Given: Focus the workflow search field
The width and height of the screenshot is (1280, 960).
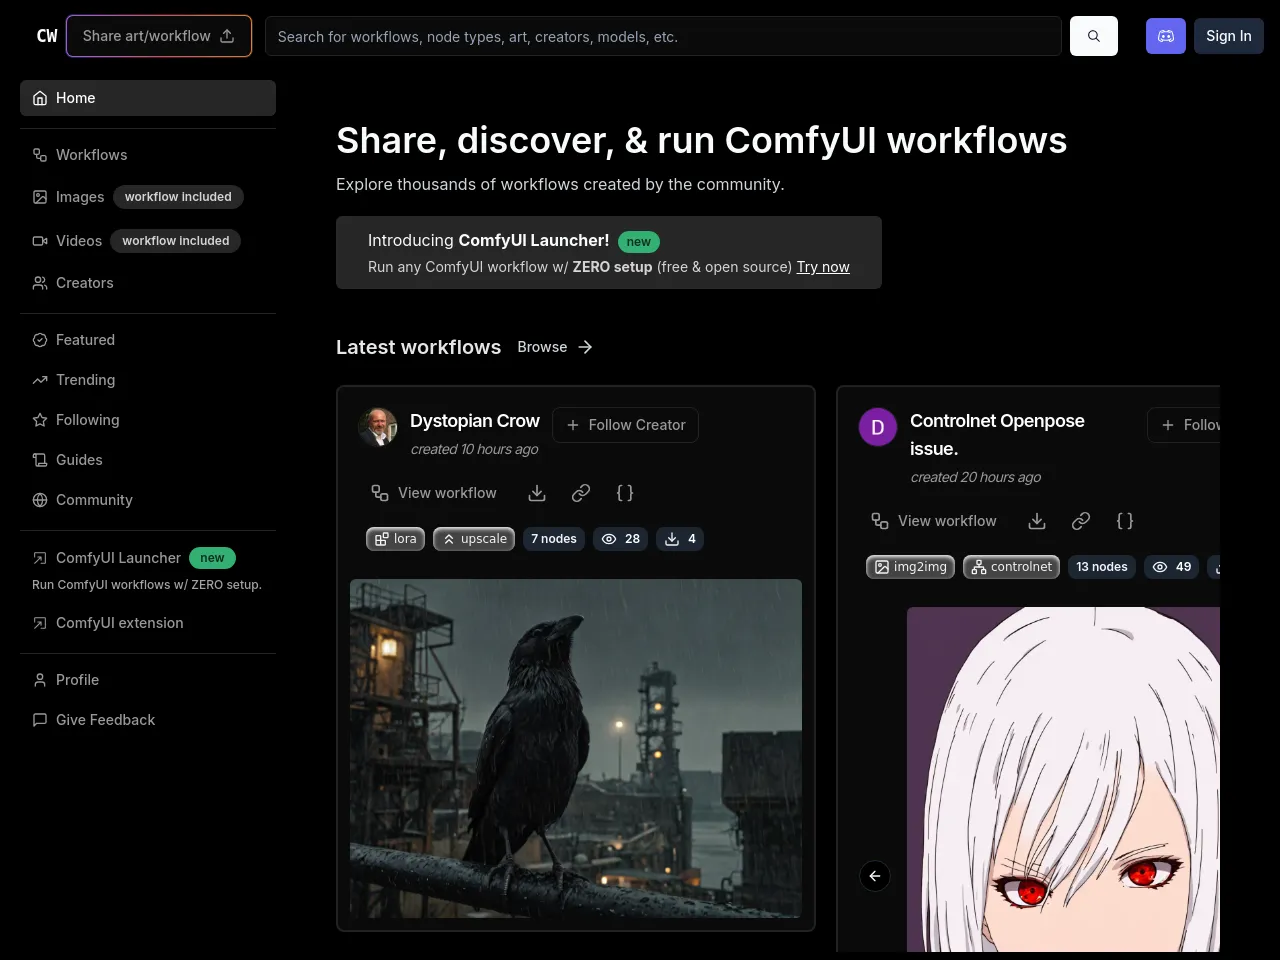Looking at the screenshot, I should coord(662,36).
